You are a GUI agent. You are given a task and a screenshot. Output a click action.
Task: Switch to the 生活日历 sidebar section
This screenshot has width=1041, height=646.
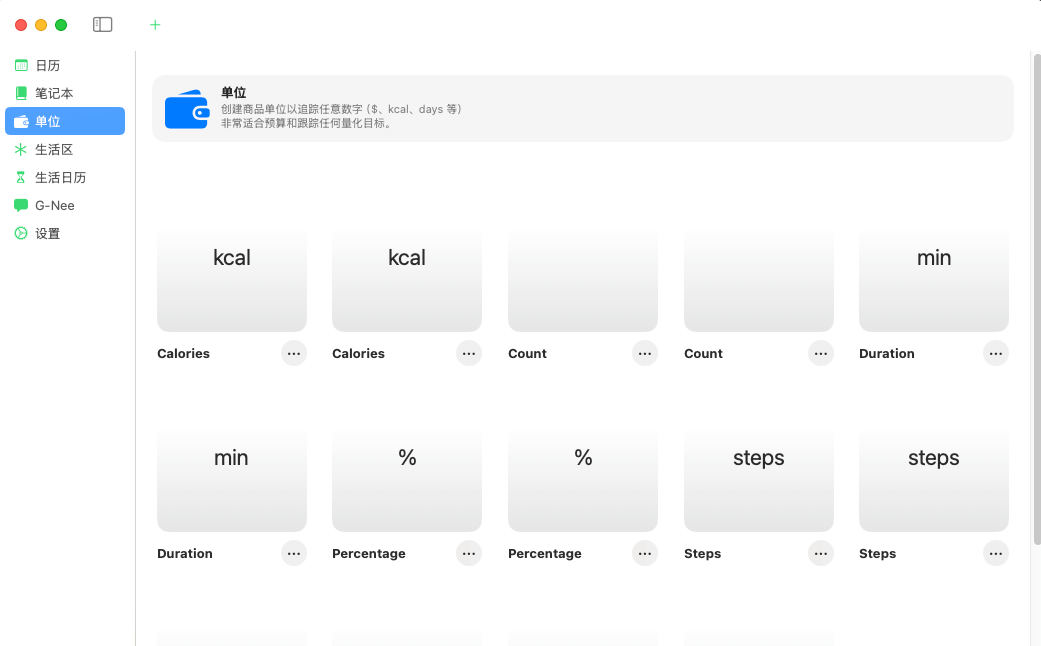point(61,177)
